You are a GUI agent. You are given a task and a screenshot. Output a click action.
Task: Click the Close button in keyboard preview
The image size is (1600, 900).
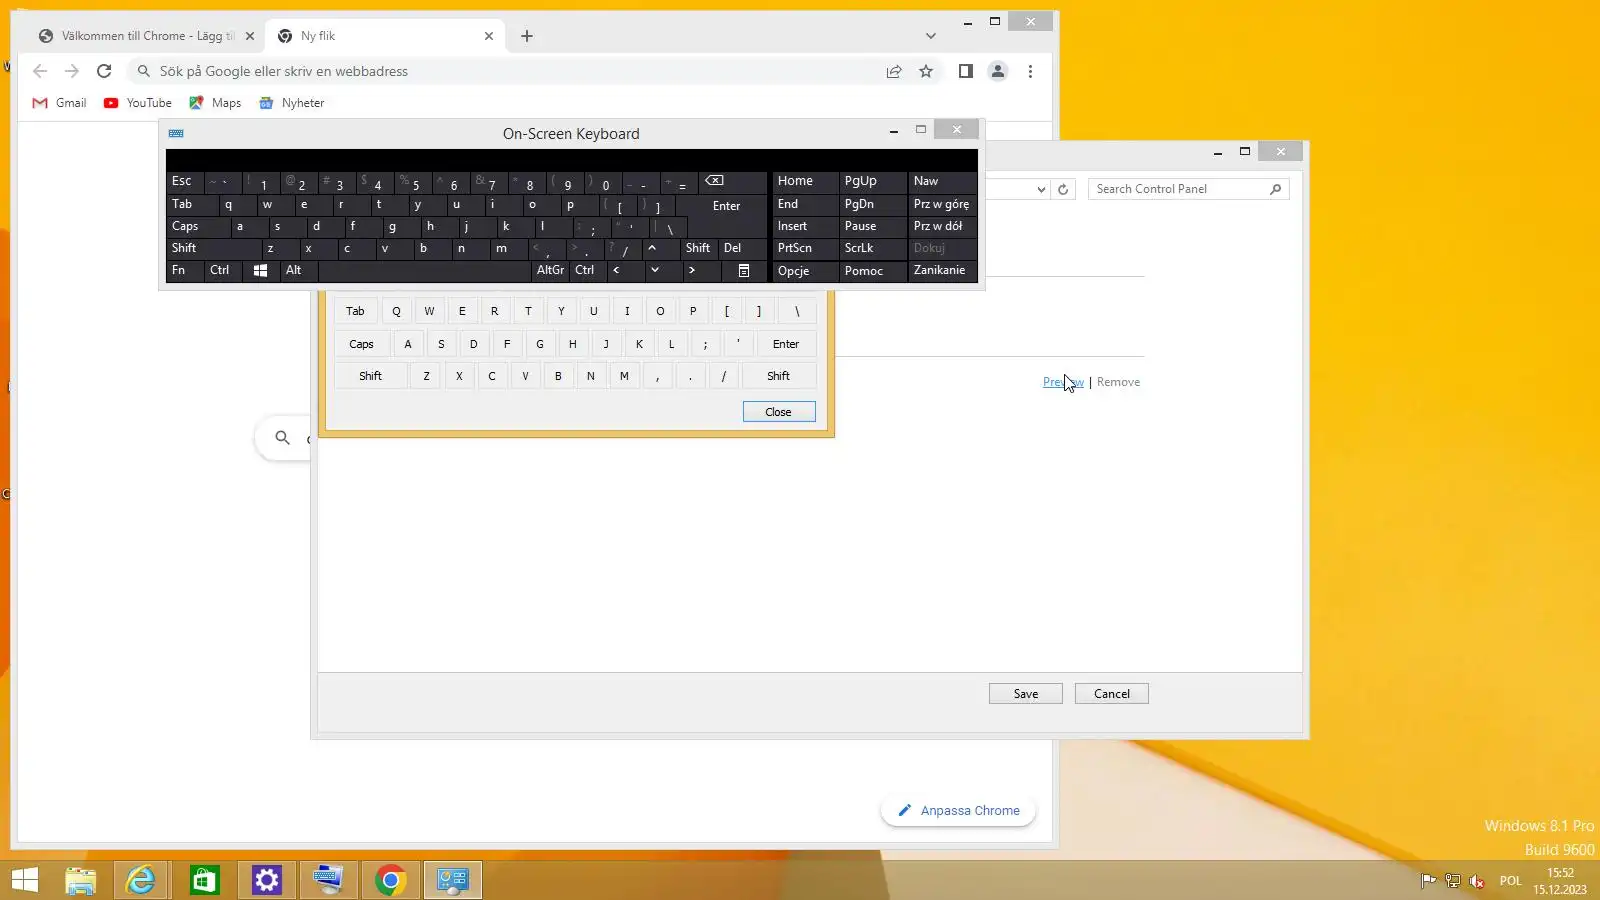click(779, 412)
